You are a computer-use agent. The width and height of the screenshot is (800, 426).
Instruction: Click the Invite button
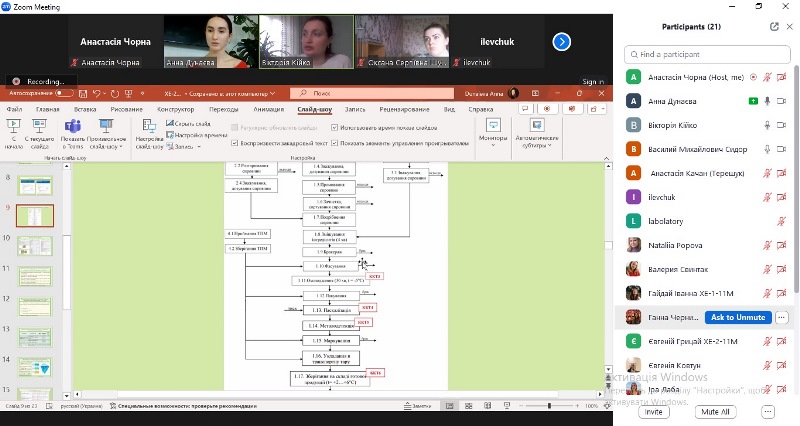coord(653,412)
